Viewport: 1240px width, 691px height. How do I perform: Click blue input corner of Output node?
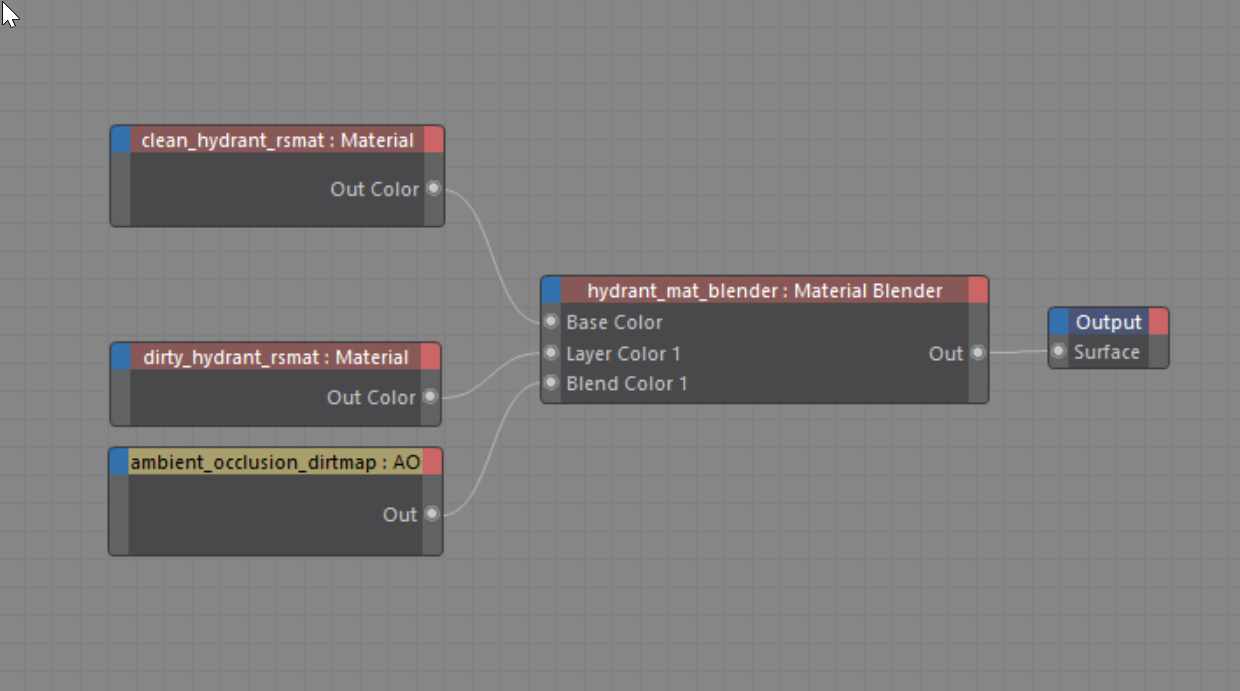[1059, 322]
